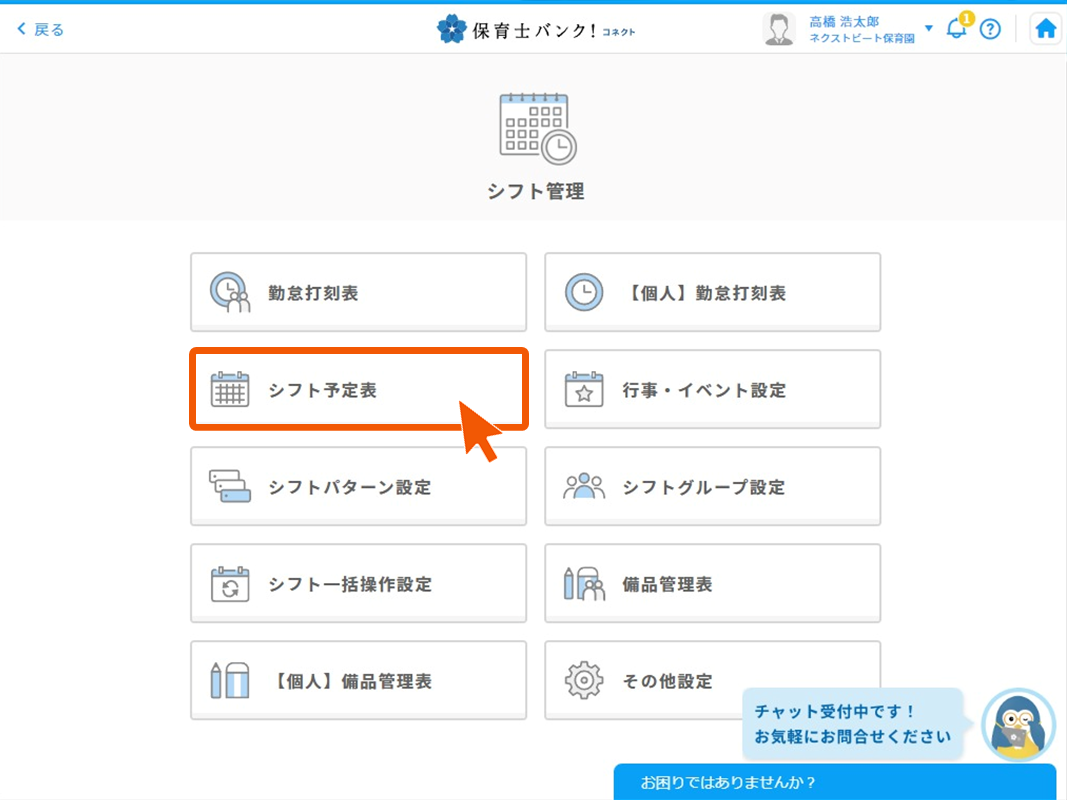This screenshot has height=800, width=1067.
Task: Click the chat mascot owl icon
Action: (x=1018, y=724)
